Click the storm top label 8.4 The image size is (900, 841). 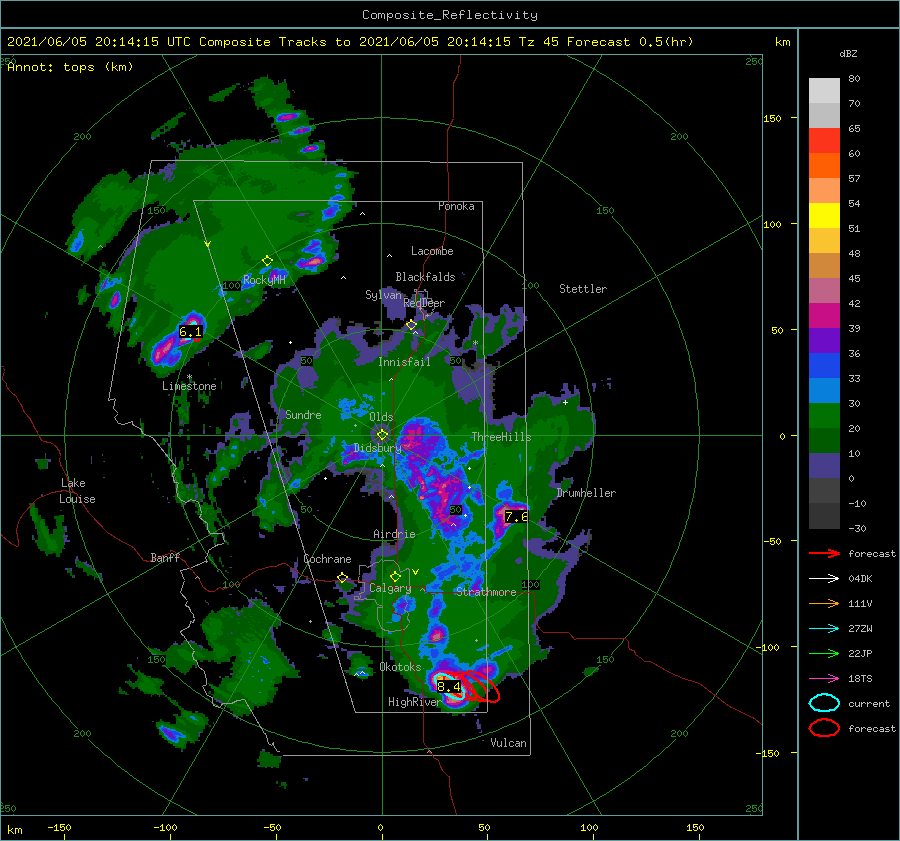(x=449, y=686)
